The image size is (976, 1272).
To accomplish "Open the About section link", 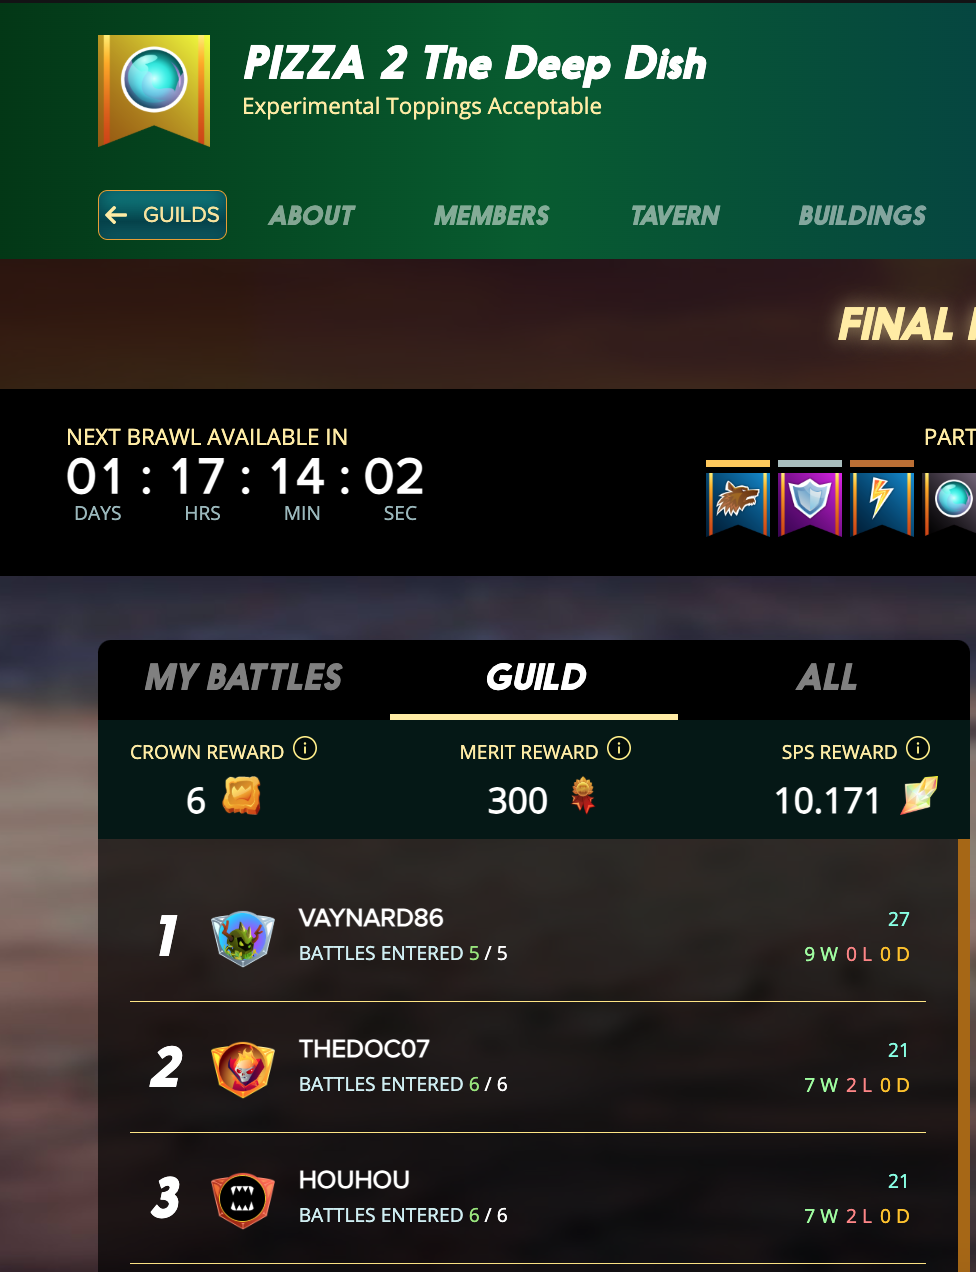I will 312,215.
